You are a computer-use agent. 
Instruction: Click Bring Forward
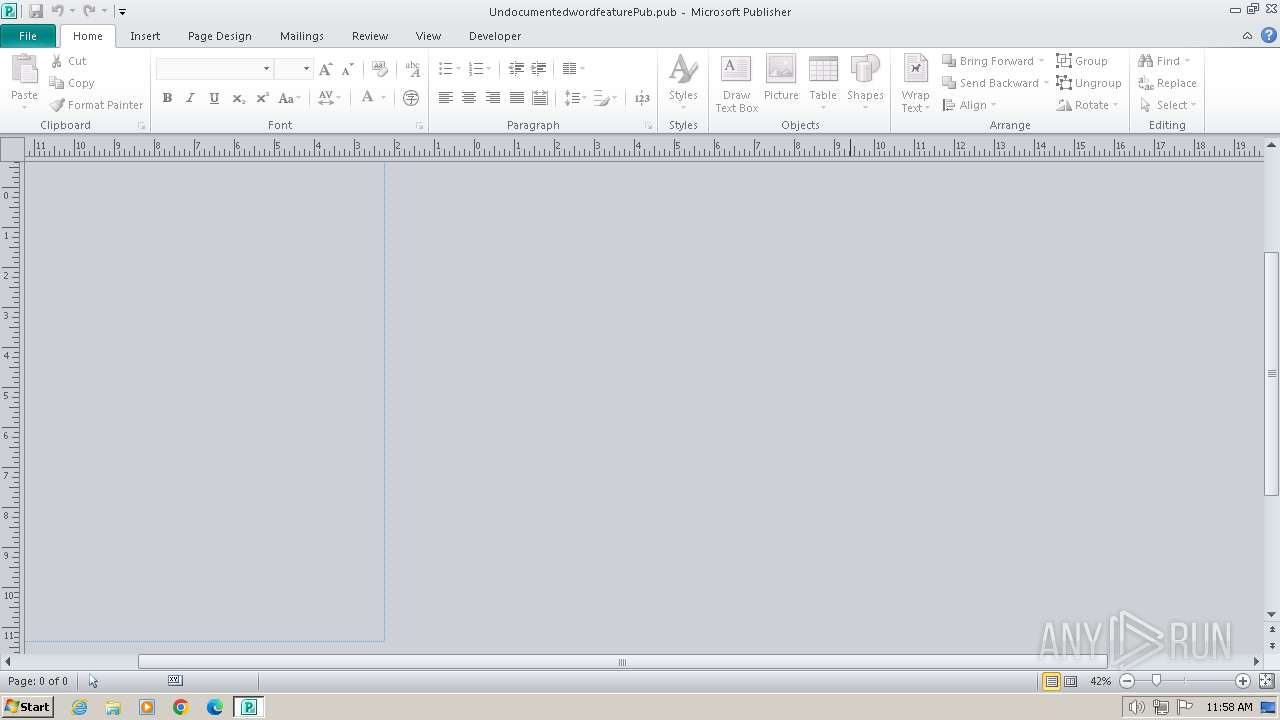[x=993, y=61]
